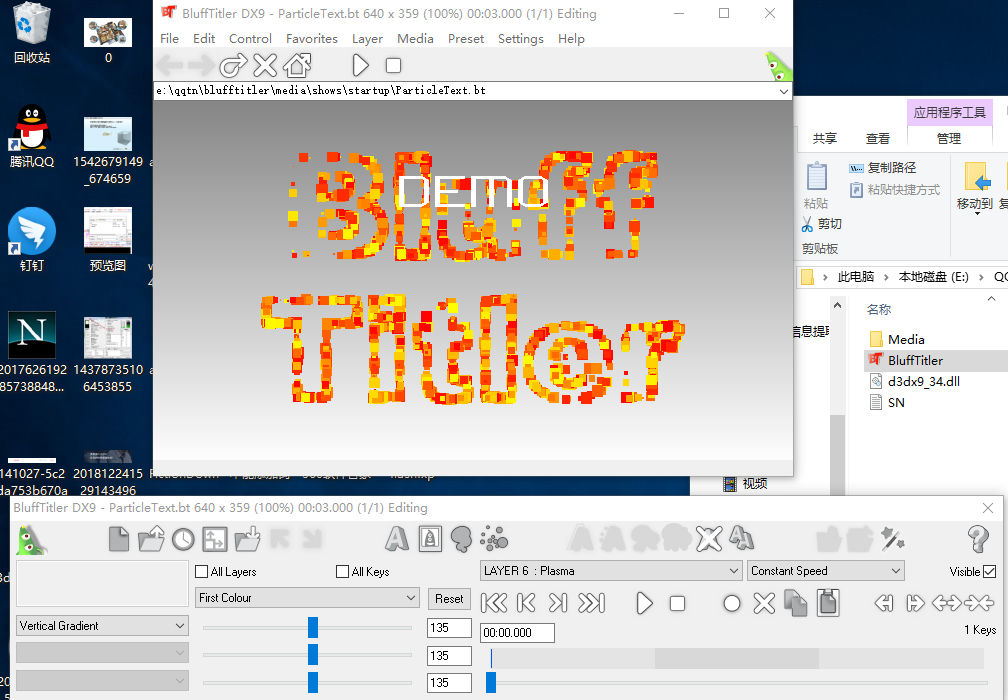Stop playback from the preview toolbar

tap(393, 66)
